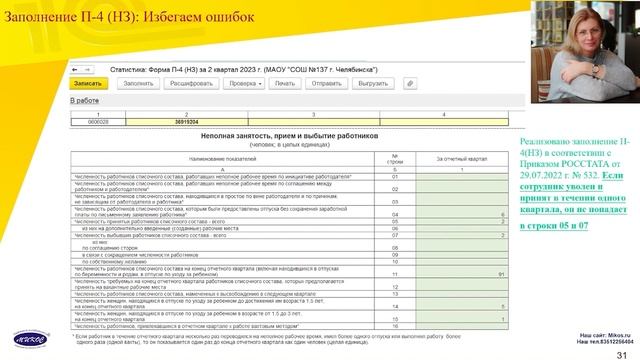Click the value cell of row 10
The height and width of the screenshot is (360, 640).
tap(462, 262)
